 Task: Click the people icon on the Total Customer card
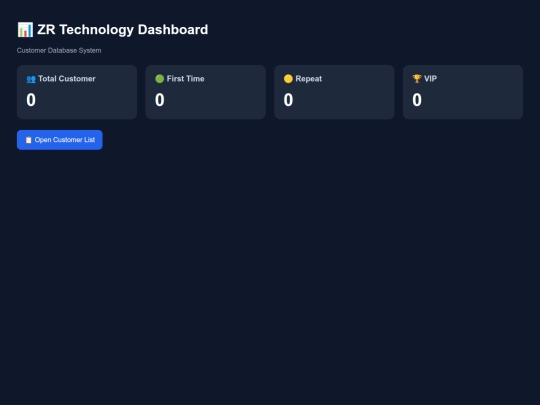pos(31,79)
